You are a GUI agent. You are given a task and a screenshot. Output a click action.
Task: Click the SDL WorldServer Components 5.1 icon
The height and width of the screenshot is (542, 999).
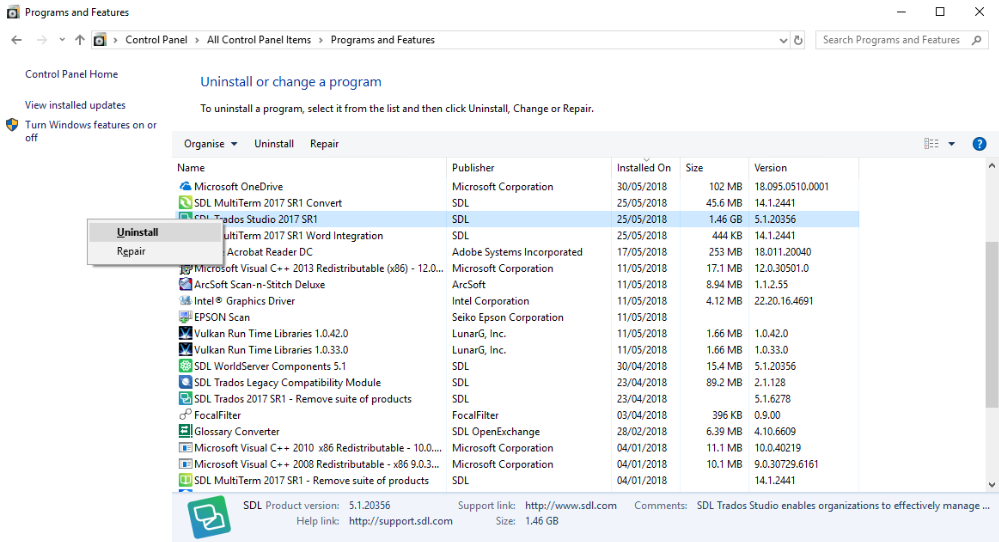pos(185,366)
